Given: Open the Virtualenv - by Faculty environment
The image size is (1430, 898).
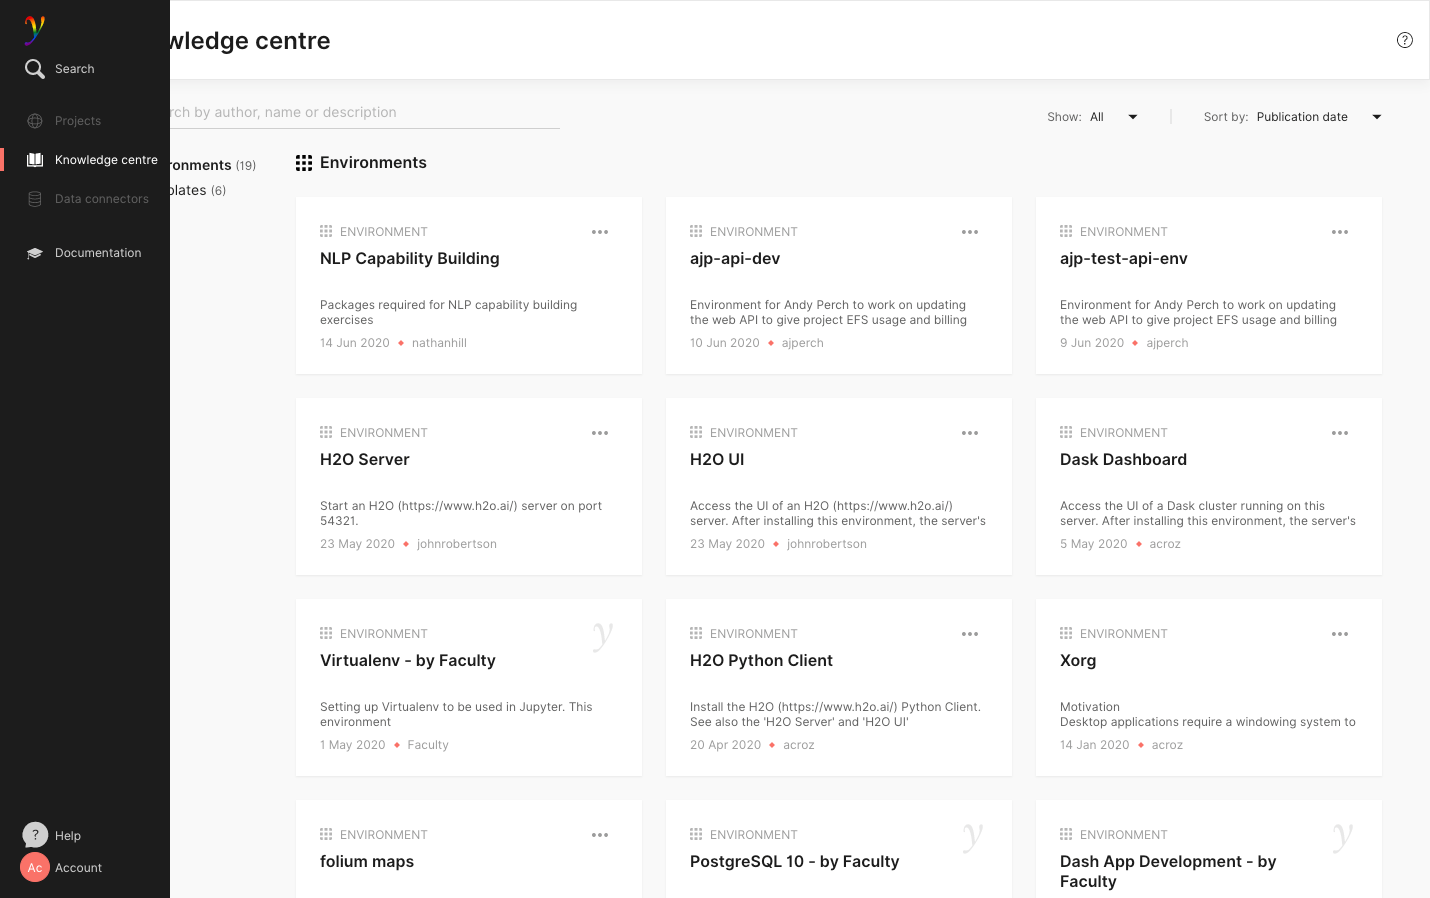Looking at the screenshot, I should pyautogui.click(x=408, y=661).
